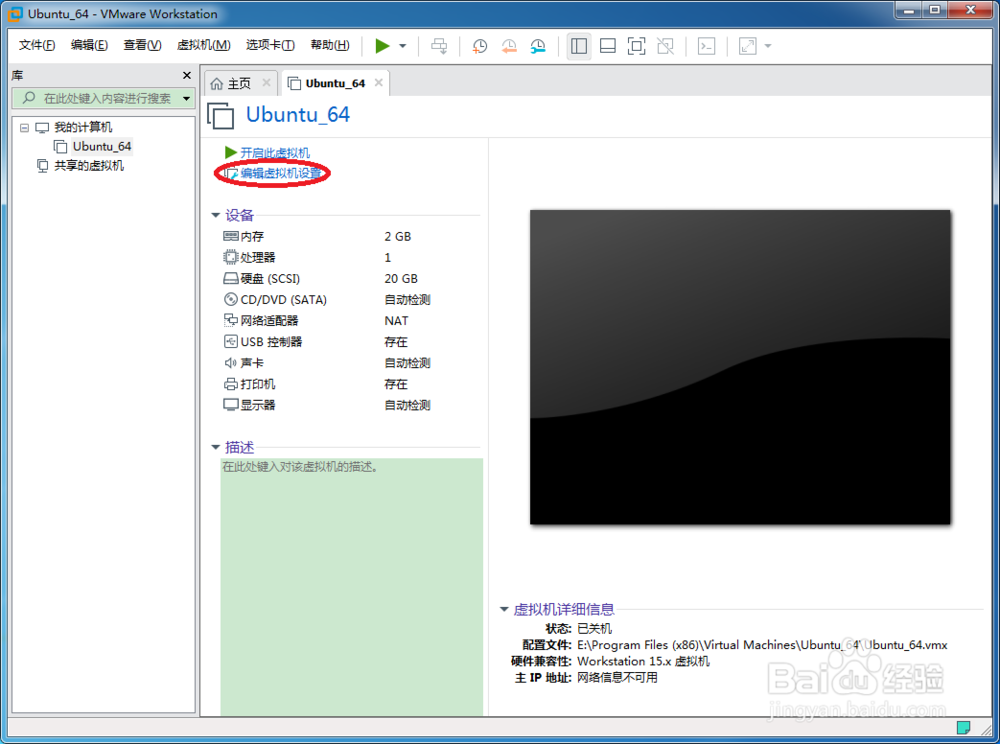Click the 网络信息不可用 IP address value
Viewport: 1000px width, 744px height.
point(617,678)
